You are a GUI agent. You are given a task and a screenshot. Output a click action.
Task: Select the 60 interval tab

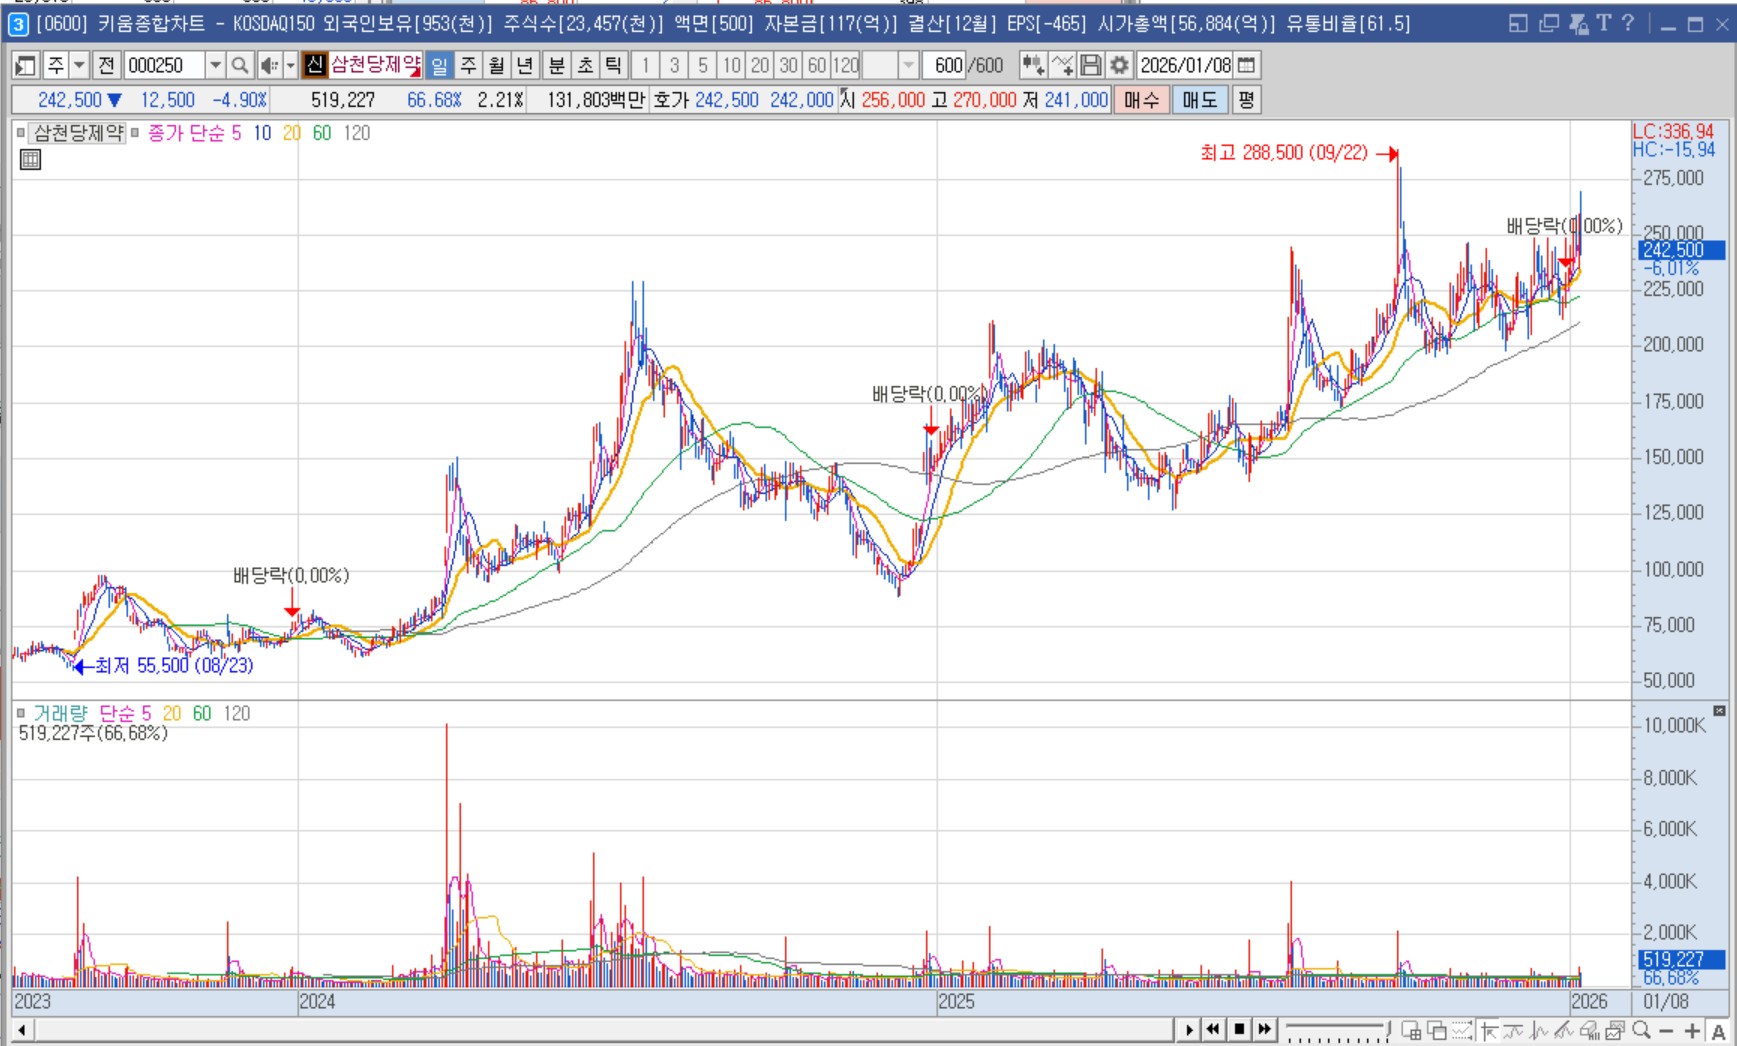(x=817, y=66)
